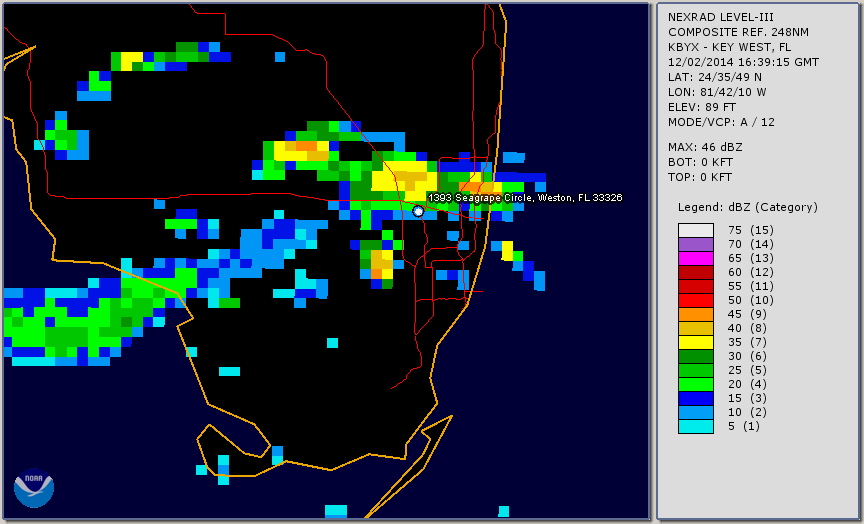This screenshot has height=524, width=864.
Task: Click the TOP: 0 KFT reading
Action: tap(700, 177)
